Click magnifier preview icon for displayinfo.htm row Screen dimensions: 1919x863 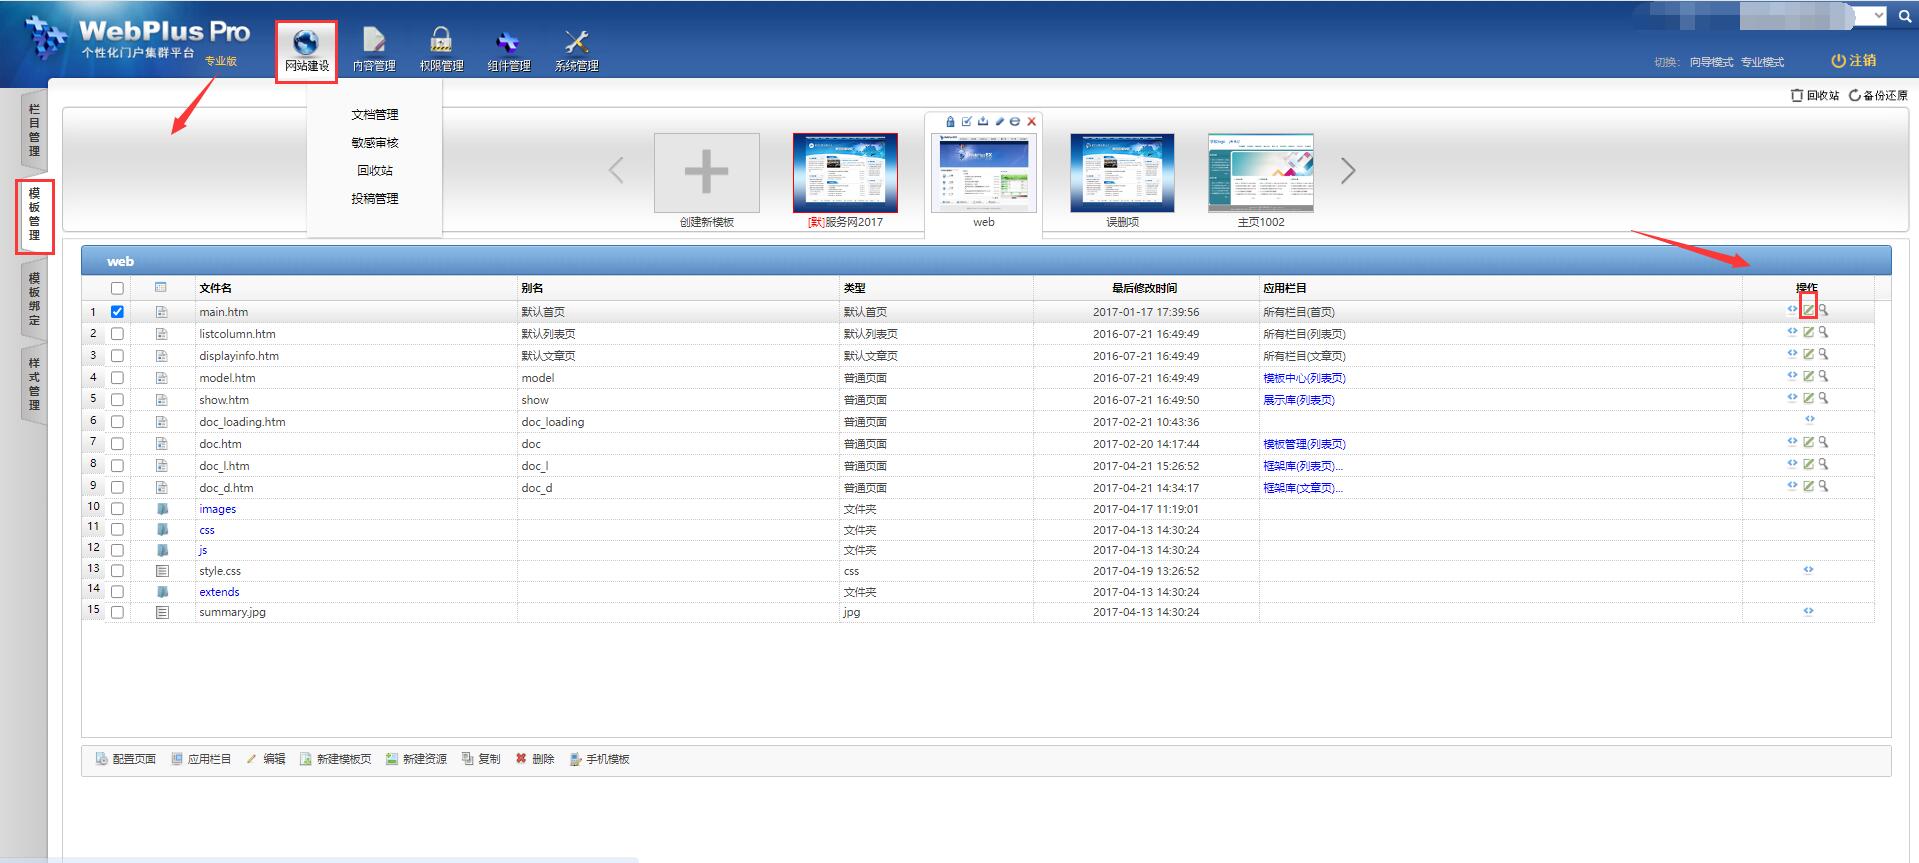tap(1823, 354)
